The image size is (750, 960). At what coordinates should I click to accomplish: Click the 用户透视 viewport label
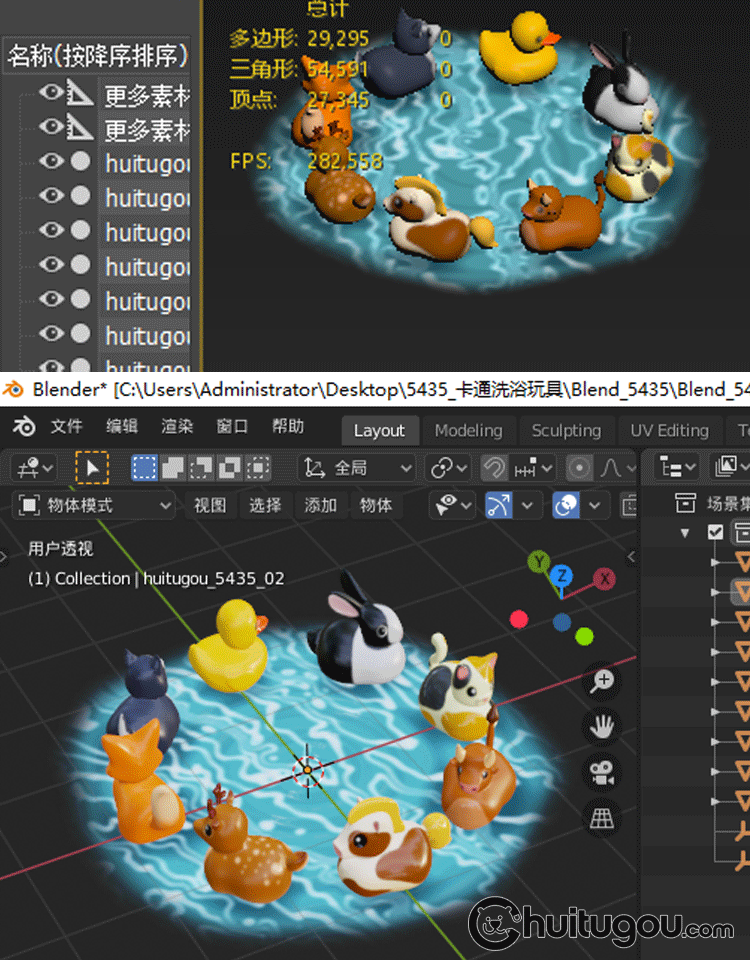(x=61, y=549)
